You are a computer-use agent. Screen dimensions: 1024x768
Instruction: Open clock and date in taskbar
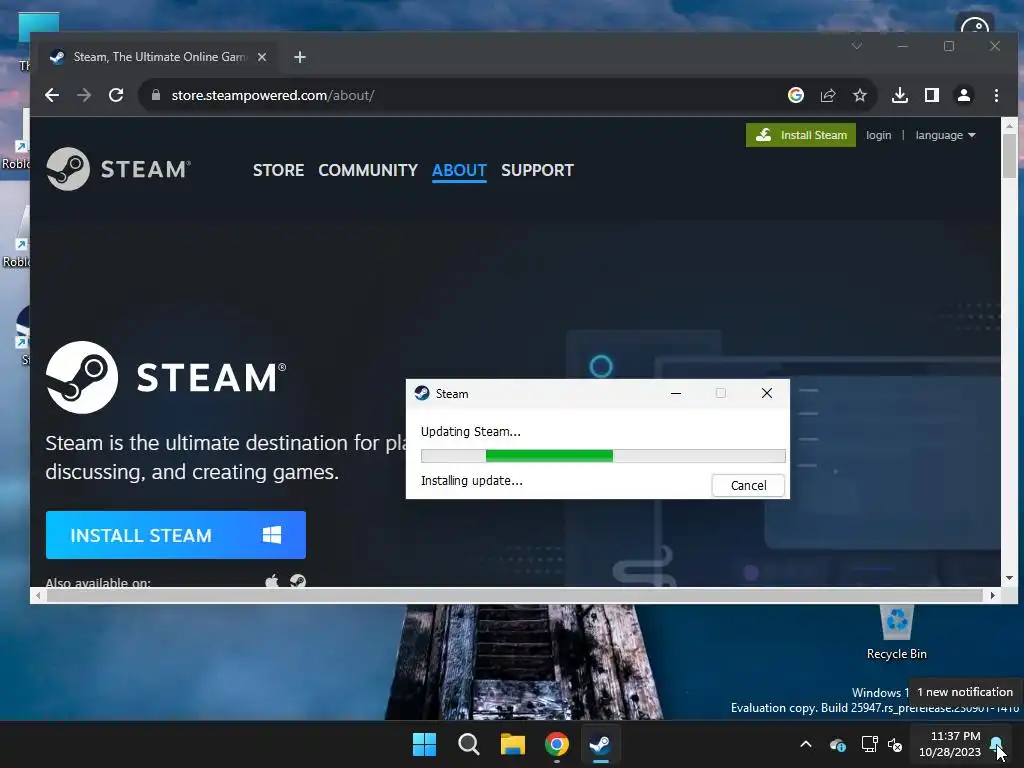click(950, 744)
